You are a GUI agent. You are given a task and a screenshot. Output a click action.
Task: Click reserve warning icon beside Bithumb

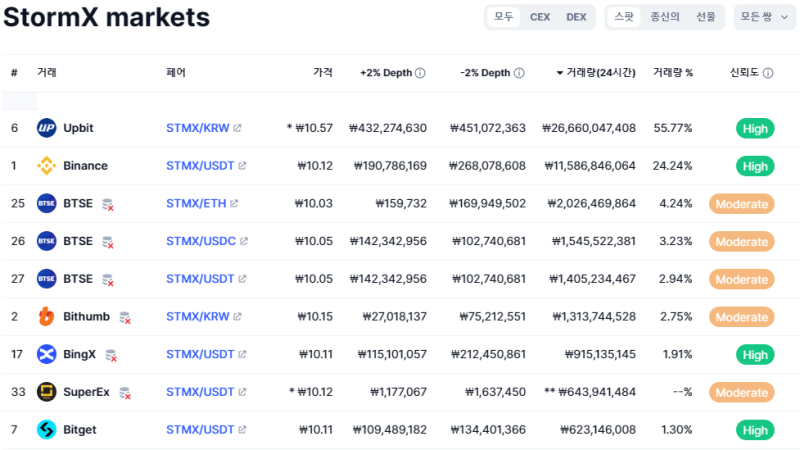125,318
